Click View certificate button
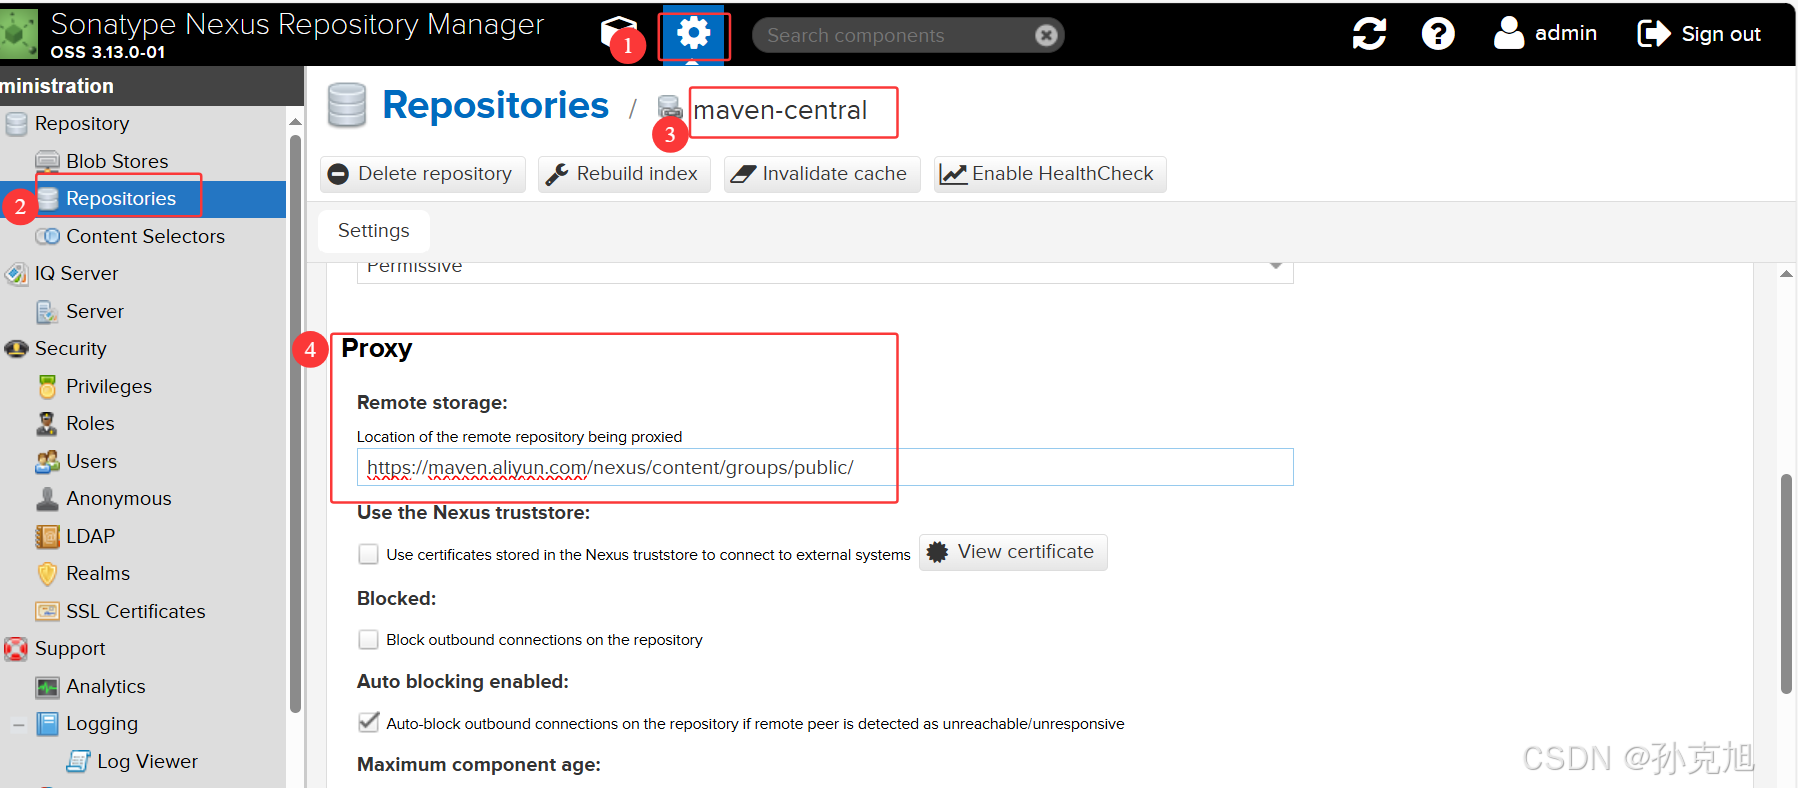 coord(1012,552)
